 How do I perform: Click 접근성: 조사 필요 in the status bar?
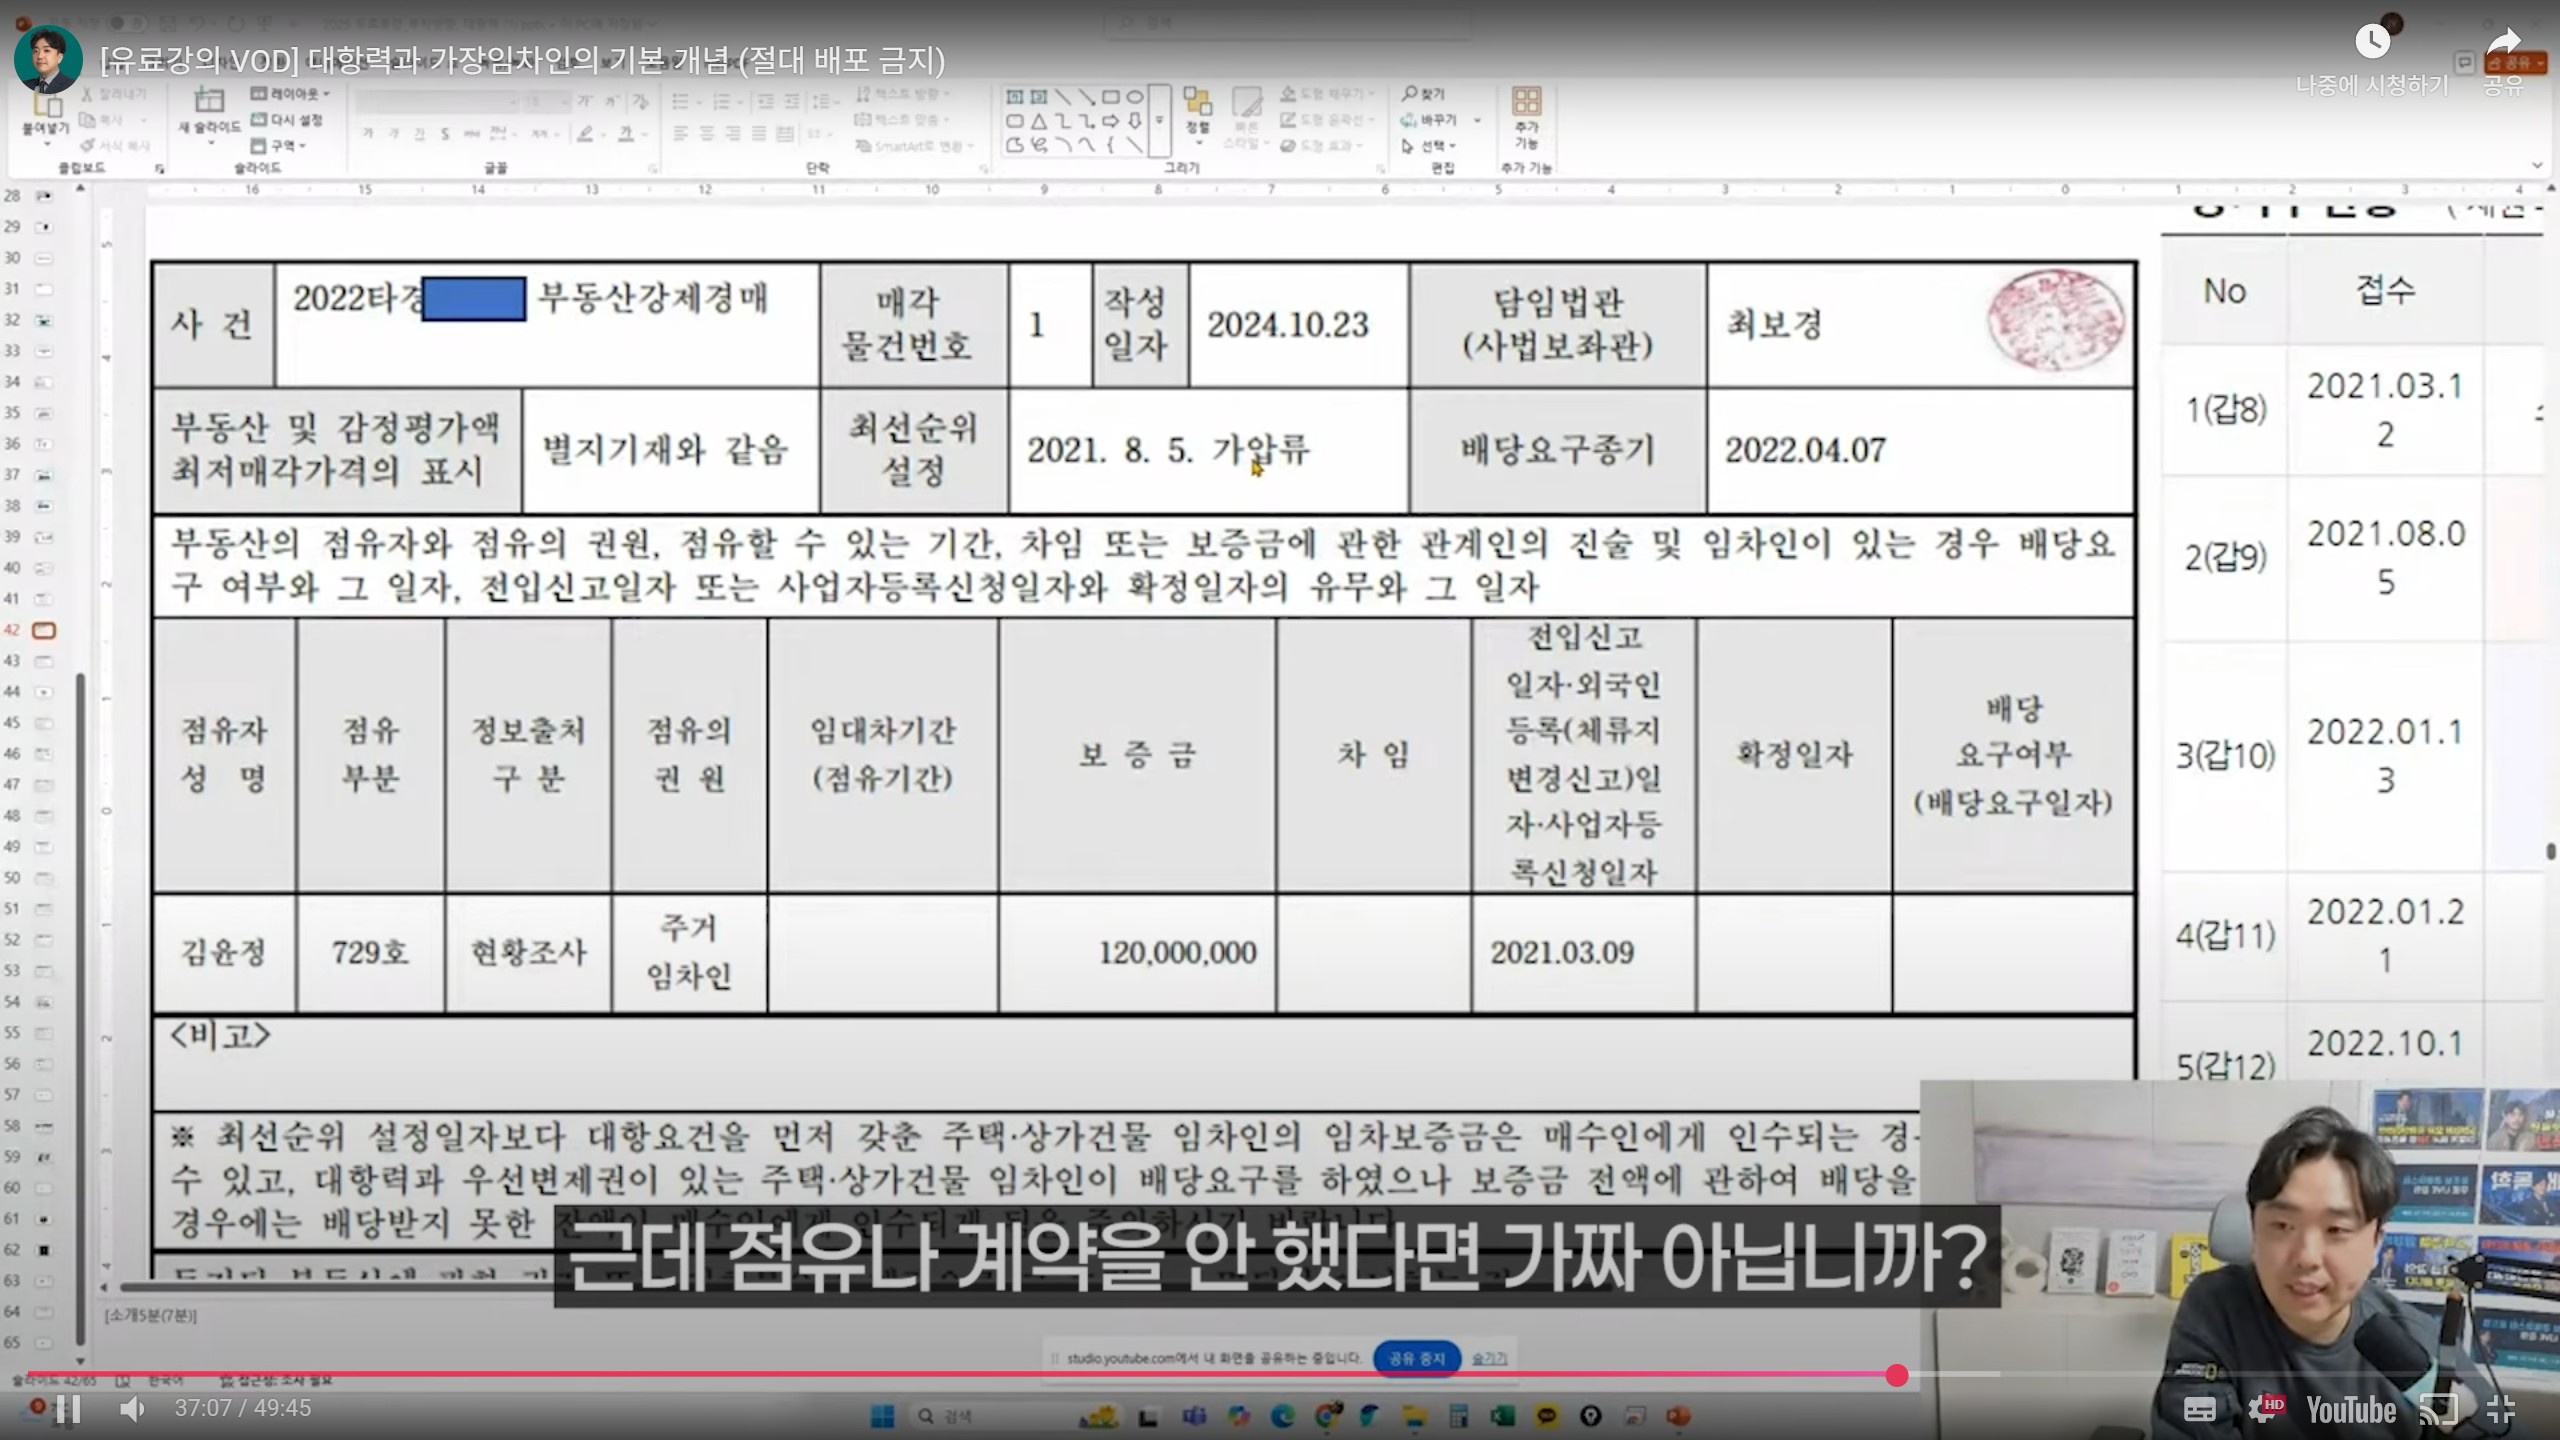(x=277, y=1380)
